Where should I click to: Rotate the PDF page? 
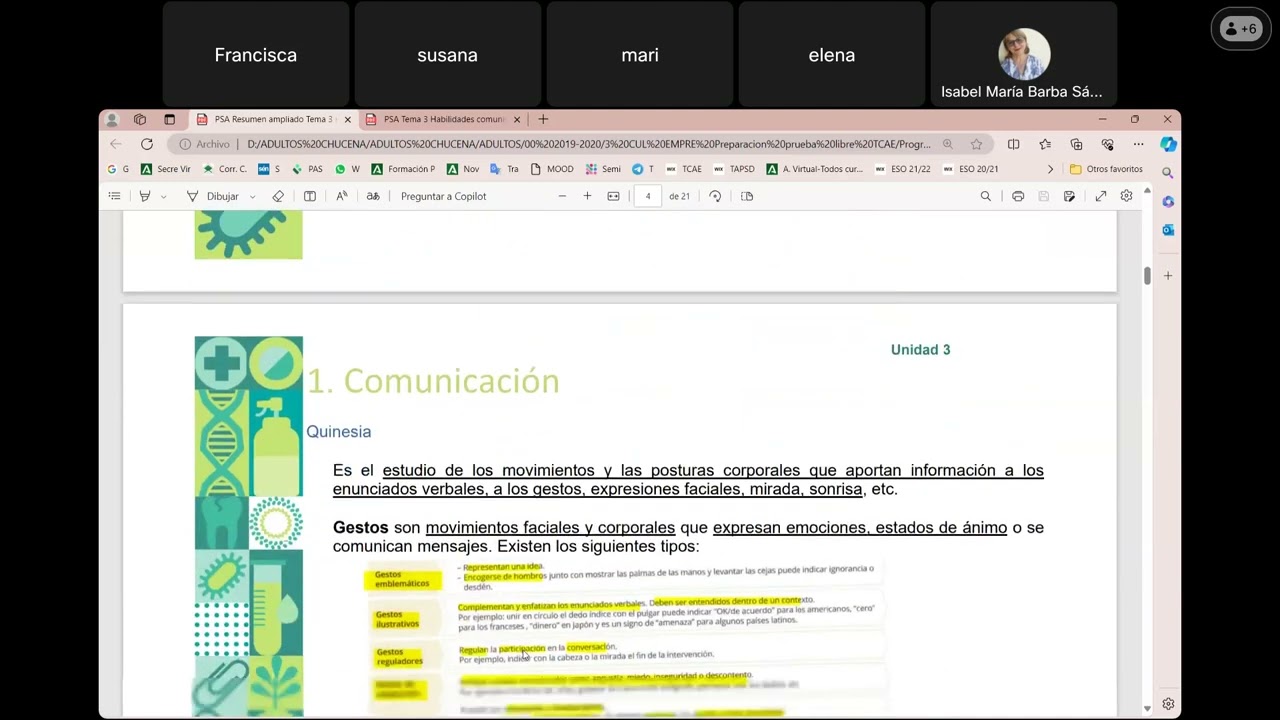tap(715, 196)
